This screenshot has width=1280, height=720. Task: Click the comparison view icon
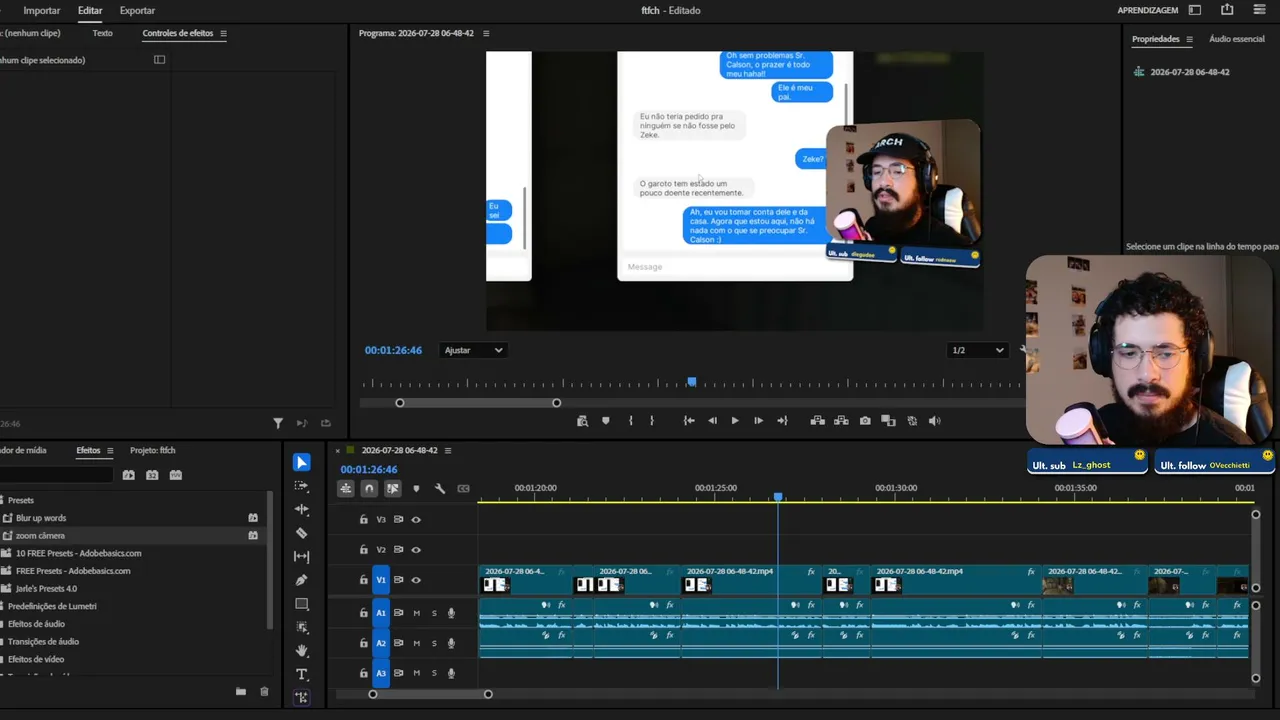click(x=888, y=421)
